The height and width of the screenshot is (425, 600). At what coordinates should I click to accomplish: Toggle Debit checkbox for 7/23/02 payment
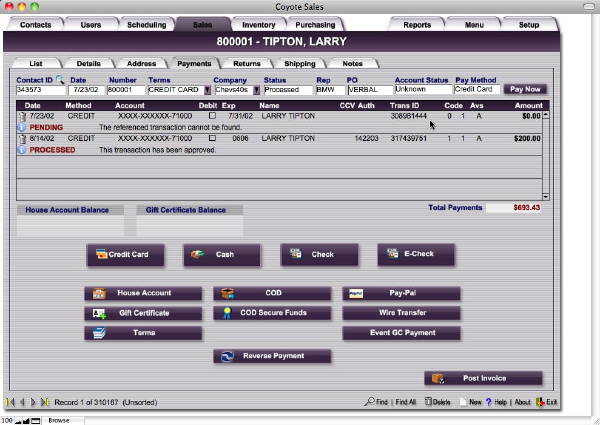coord(211,116)
